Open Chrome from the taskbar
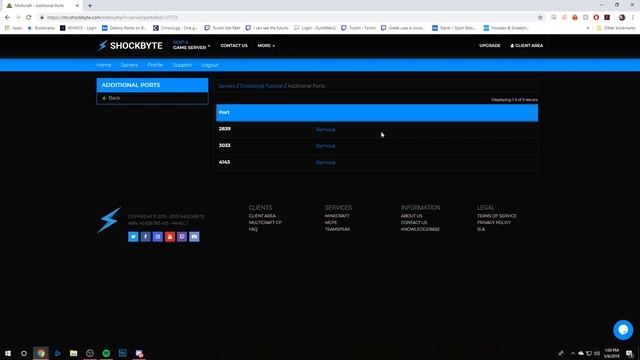 [x=41, y=353]
